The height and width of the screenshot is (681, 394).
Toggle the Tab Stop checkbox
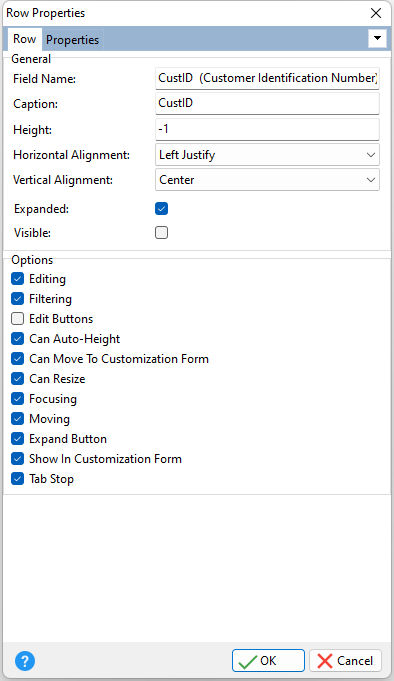point(17,479)
